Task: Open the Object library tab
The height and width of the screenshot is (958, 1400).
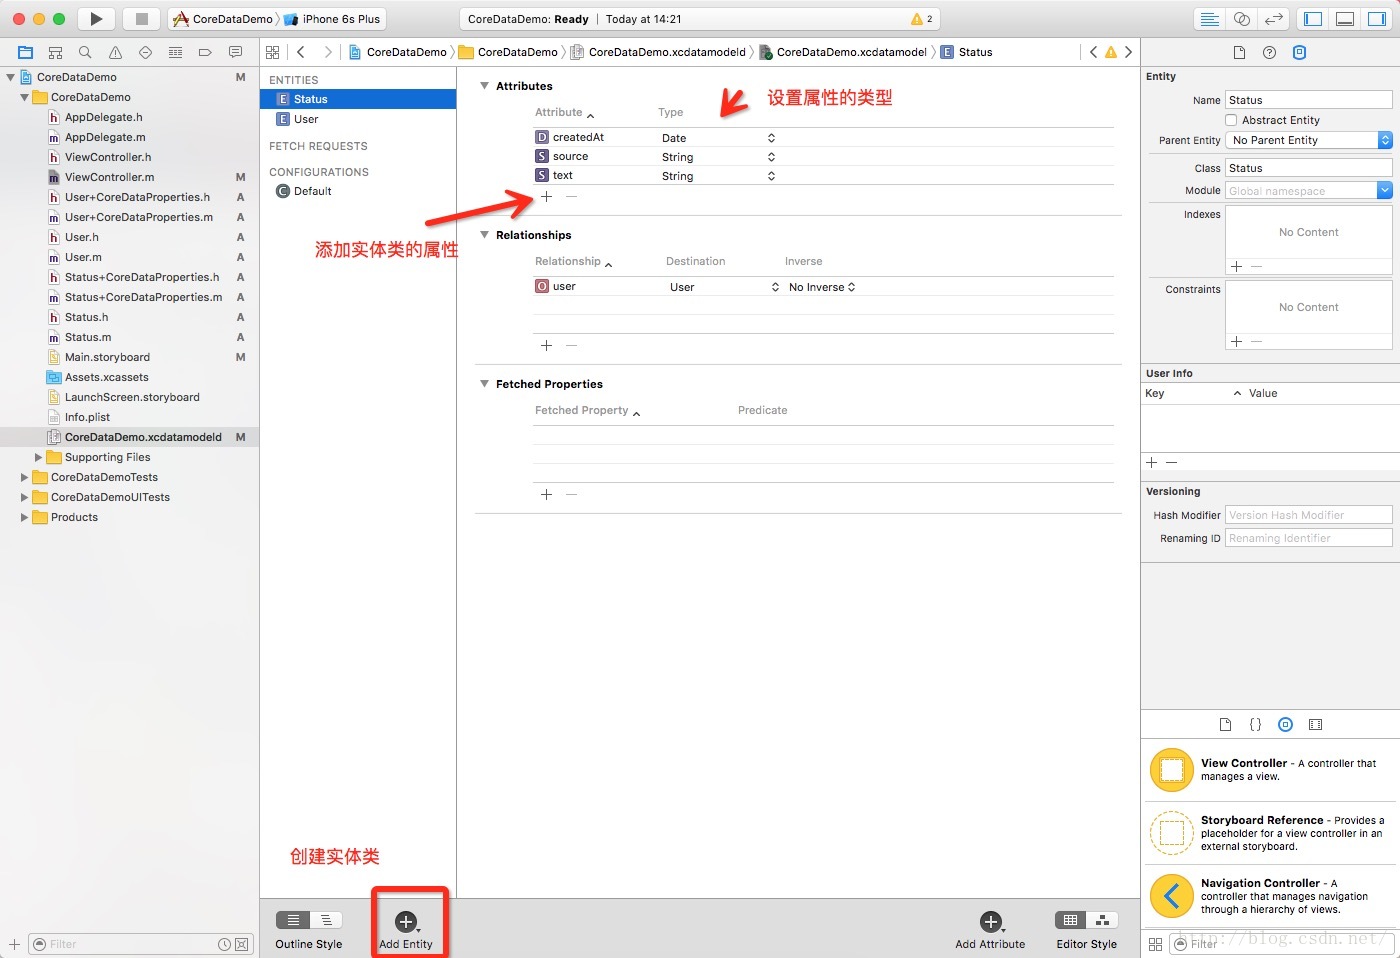Action: click(1285, 725)
